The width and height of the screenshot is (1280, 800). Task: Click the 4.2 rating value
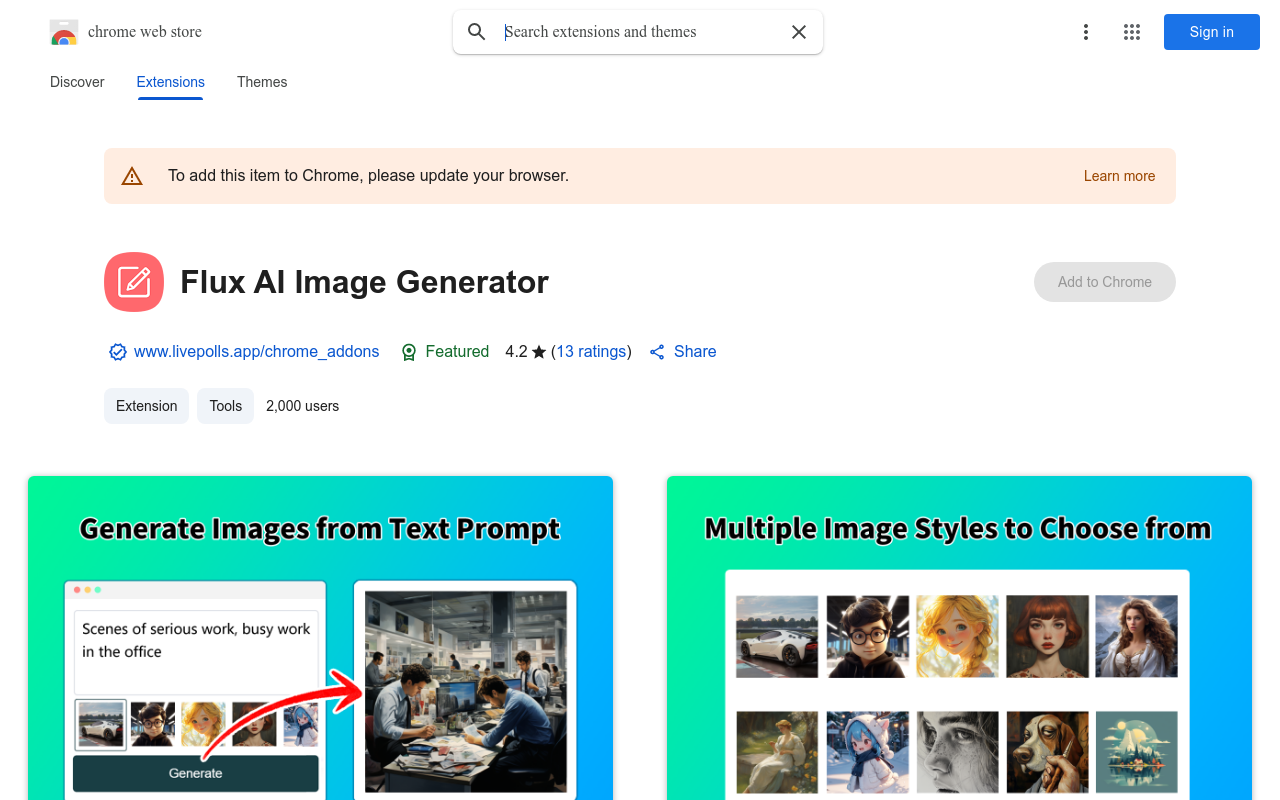coord(516,352)
